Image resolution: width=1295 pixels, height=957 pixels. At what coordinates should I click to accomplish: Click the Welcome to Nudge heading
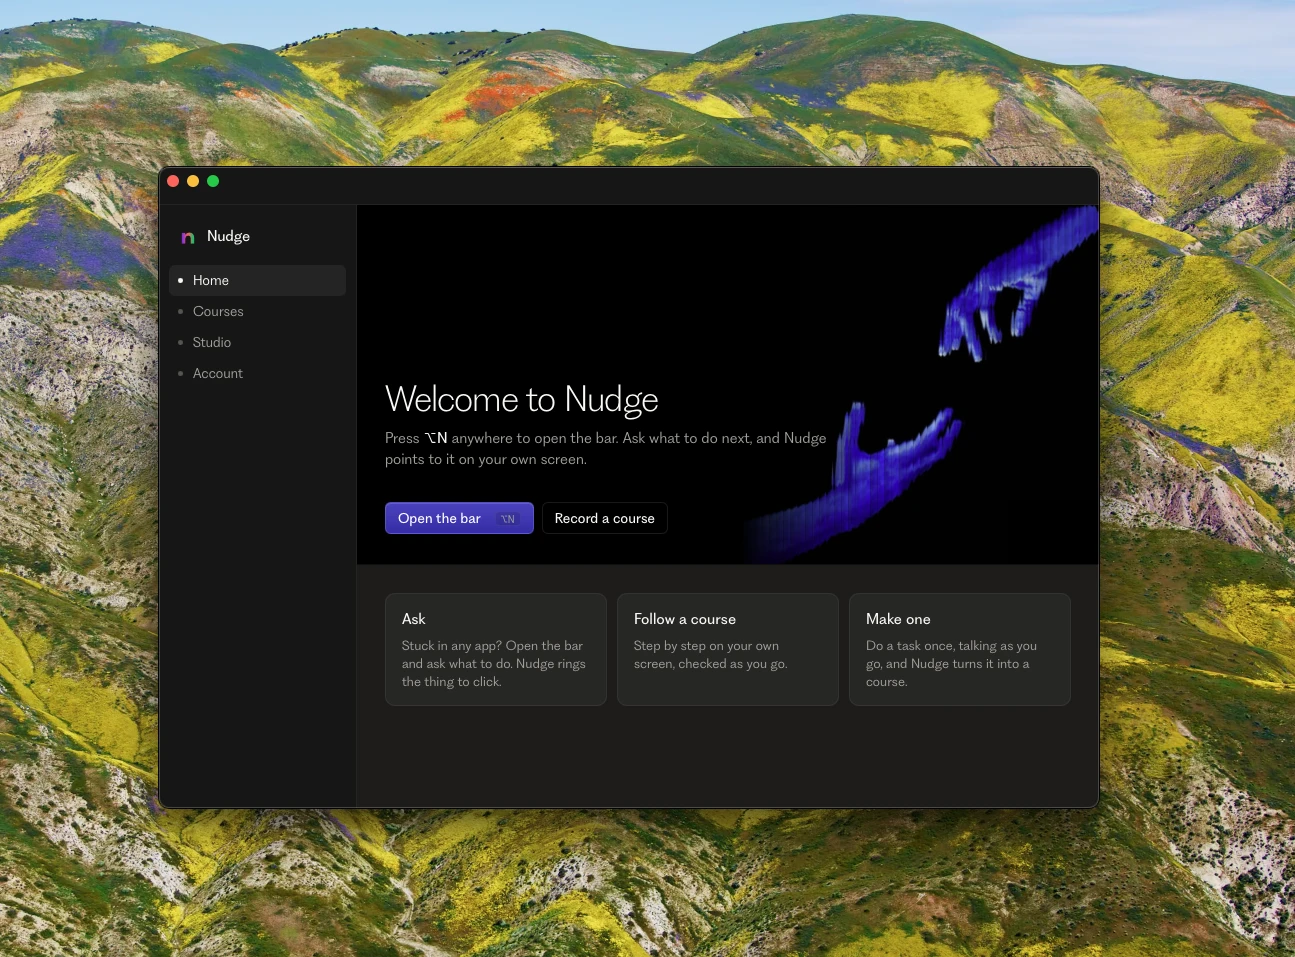click(522, 399)
